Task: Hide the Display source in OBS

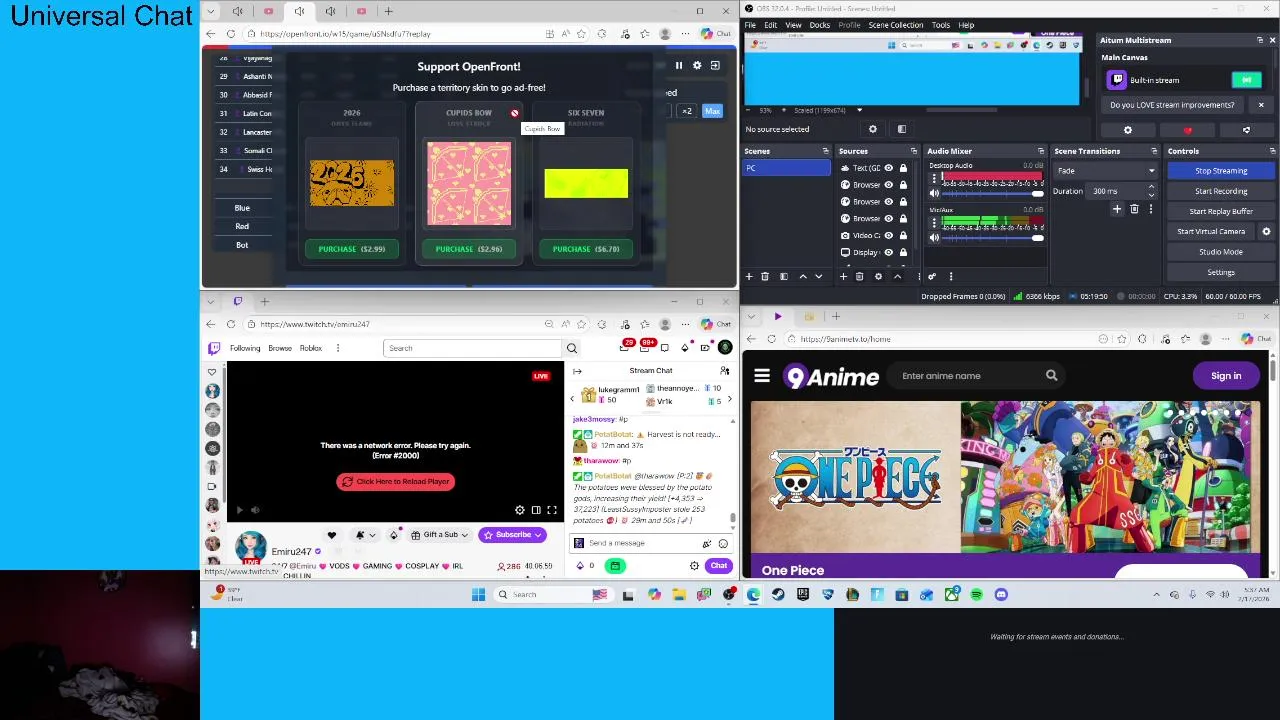Action: (x=888, y=252)
